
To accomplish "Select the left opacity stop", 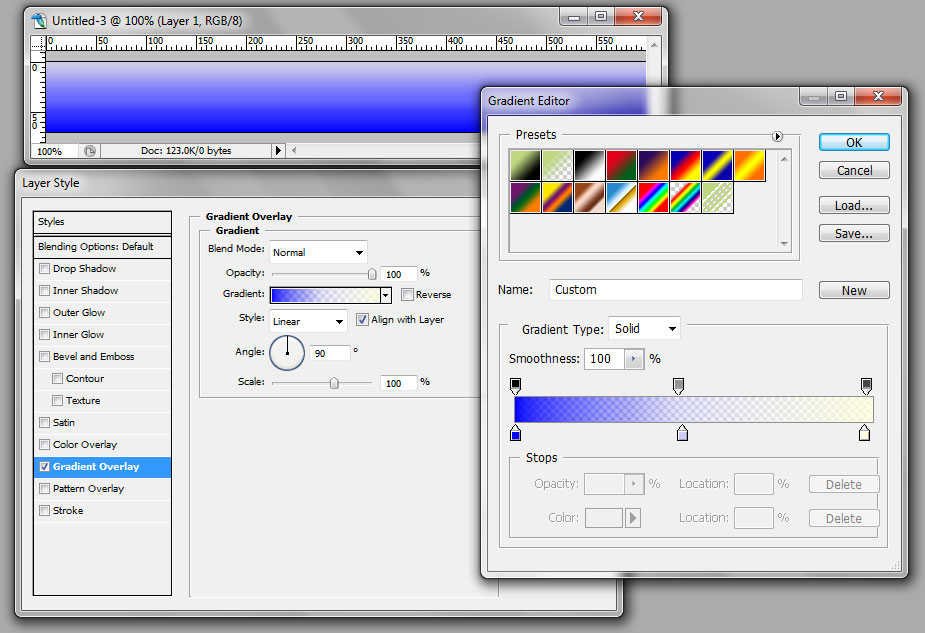I will click(516, 386).
